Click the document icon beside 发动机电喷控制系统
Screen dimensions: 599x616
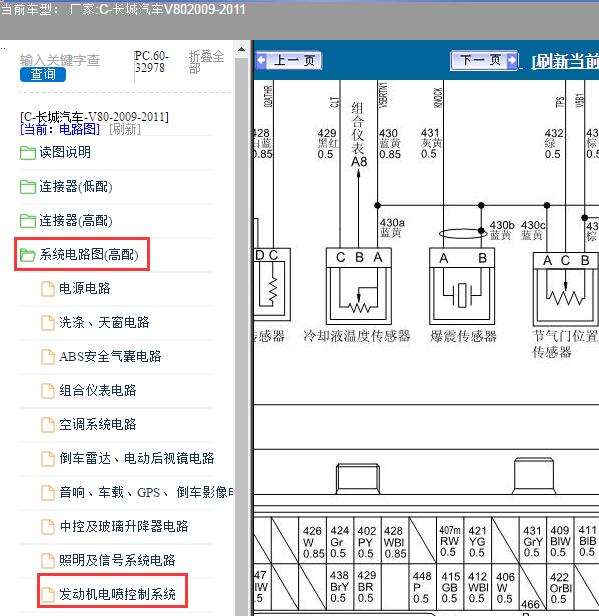click(48, 595)
